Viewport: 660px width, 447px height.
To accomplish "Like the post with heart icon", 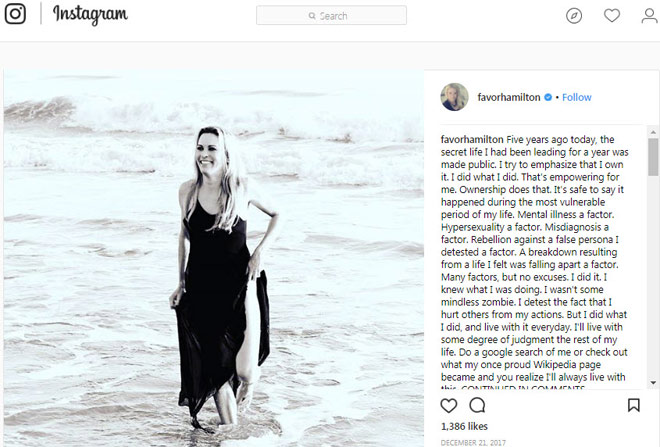I will [x=449, y=405].
